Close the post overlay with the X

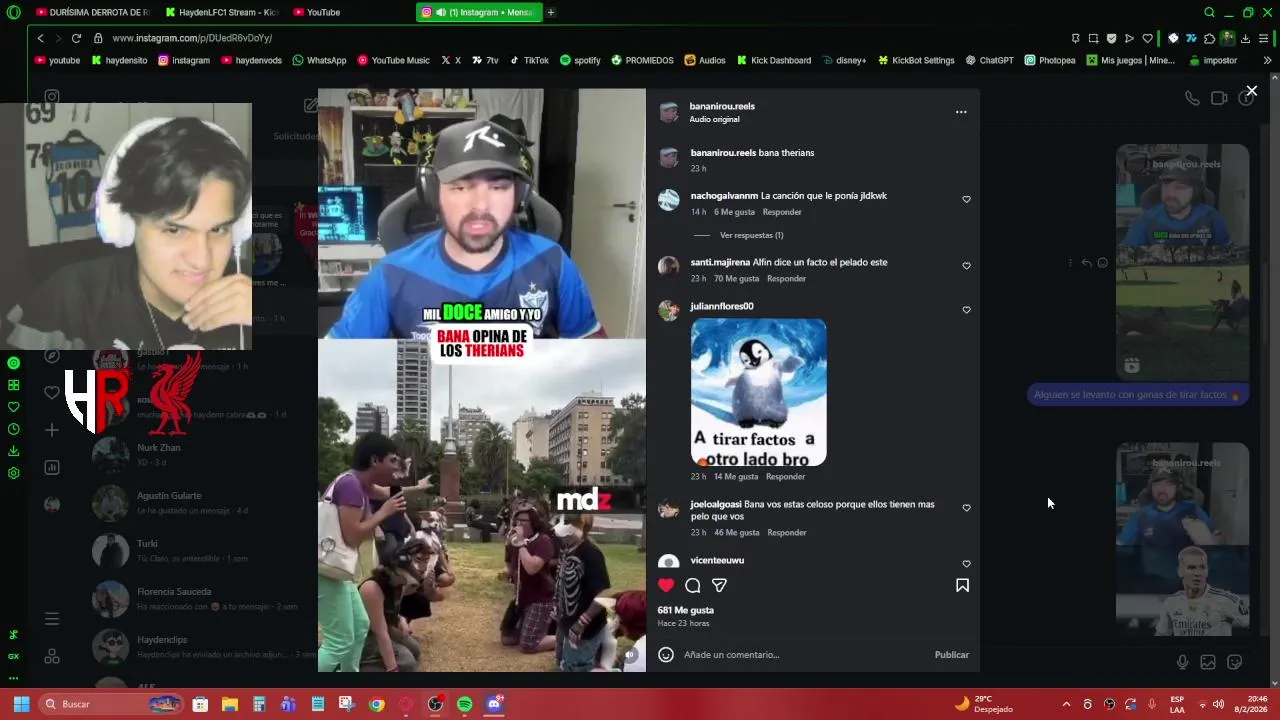1251,91
